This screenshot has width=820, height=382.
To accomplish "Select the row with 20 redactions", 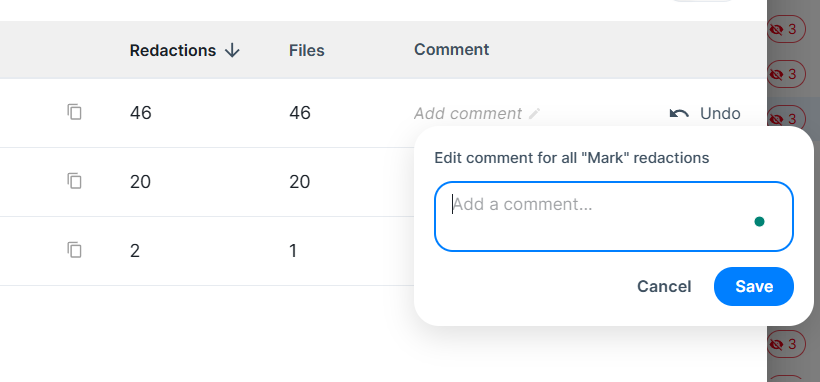I will [x=383, y=182].
